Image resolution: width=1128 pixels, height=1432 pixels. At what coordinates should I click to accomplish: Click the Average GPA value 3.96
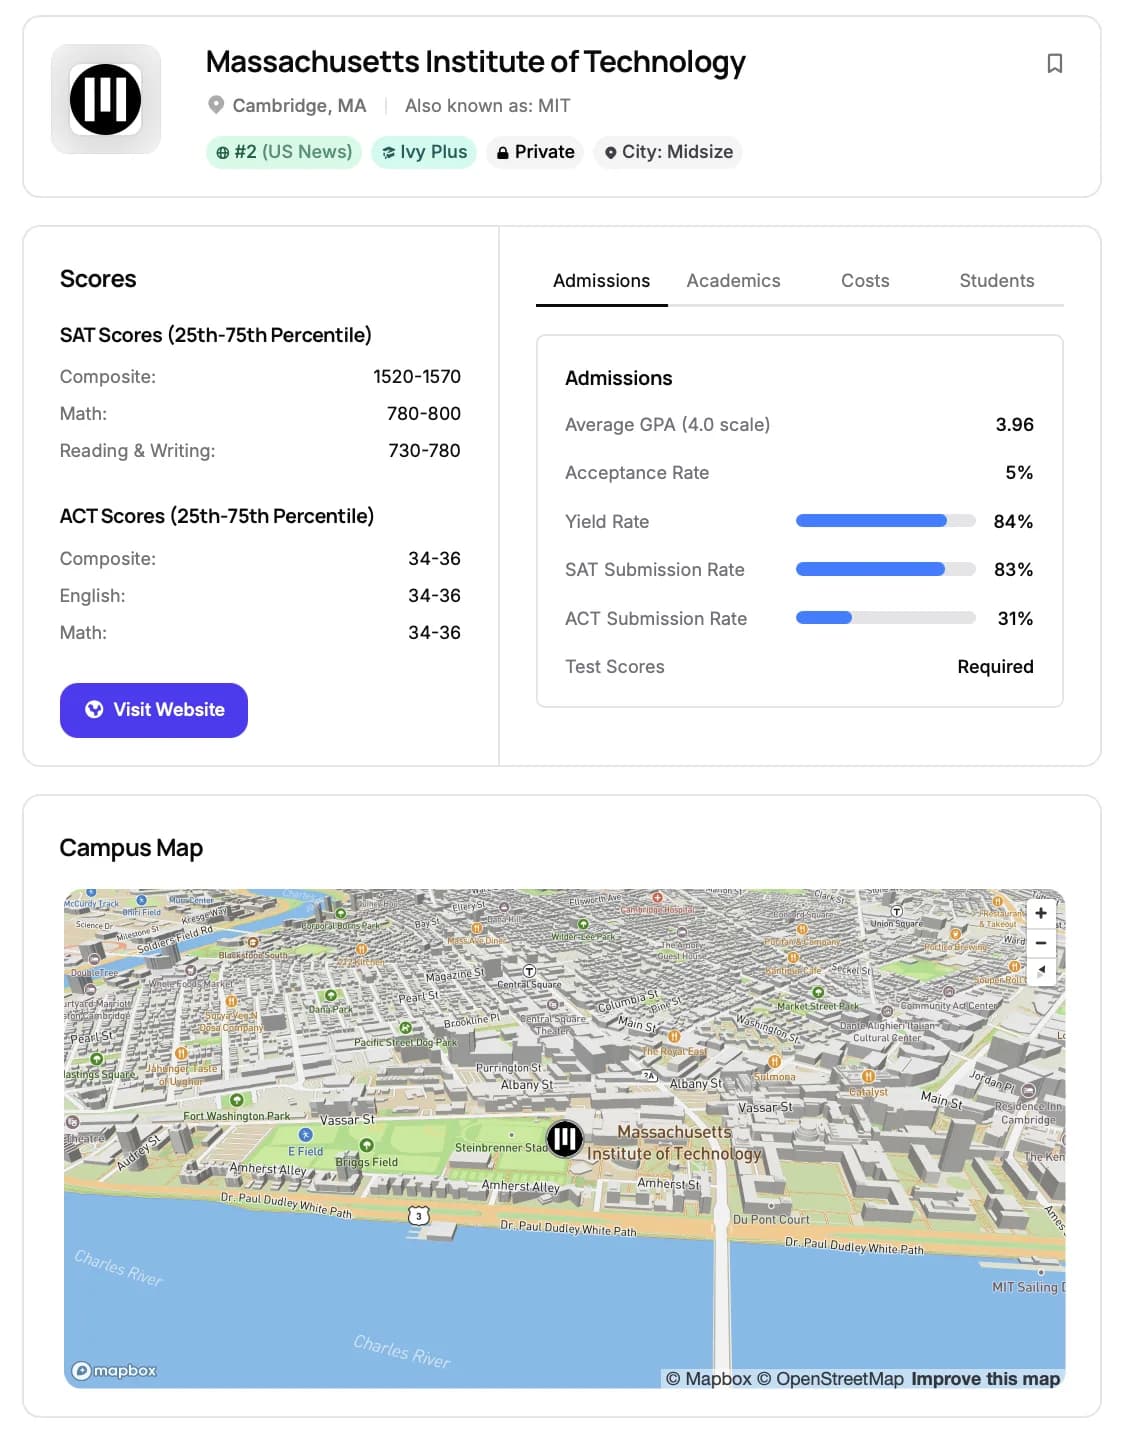[1014, 425]
